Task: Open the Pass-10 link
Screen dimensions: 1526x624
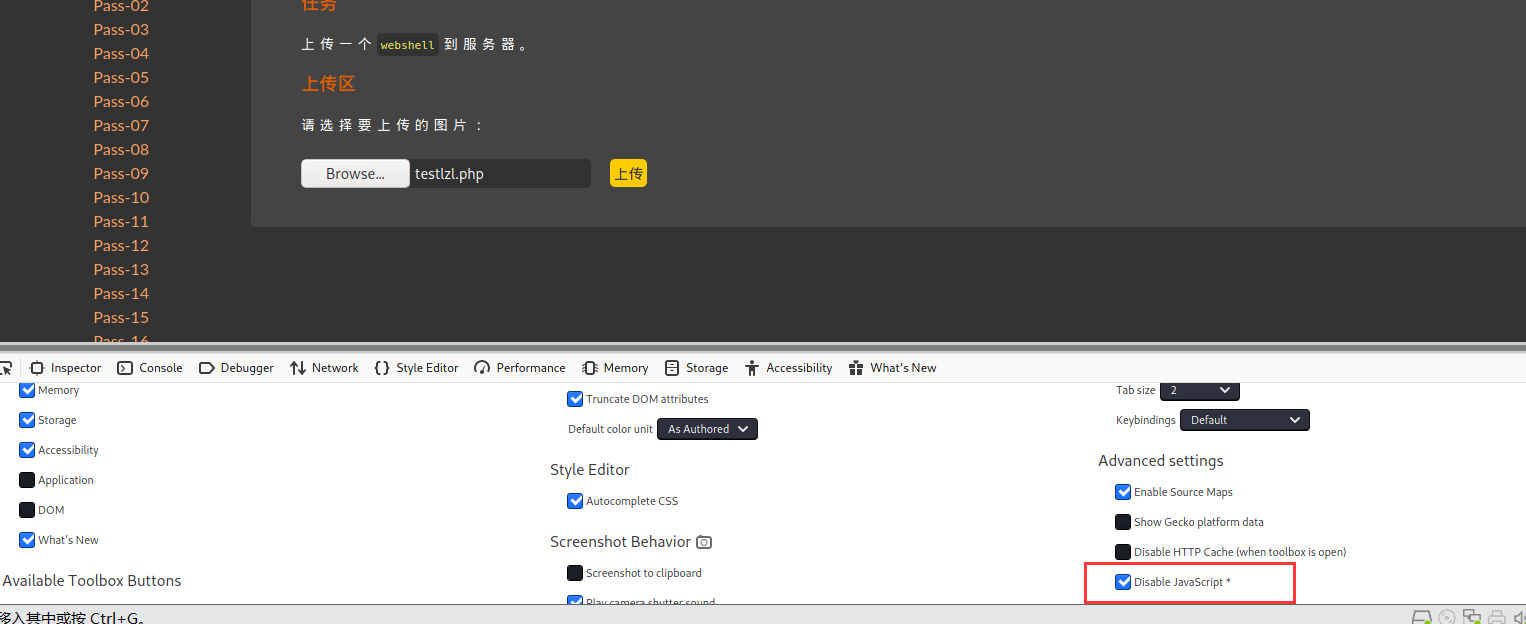Action: pos(121,197)
